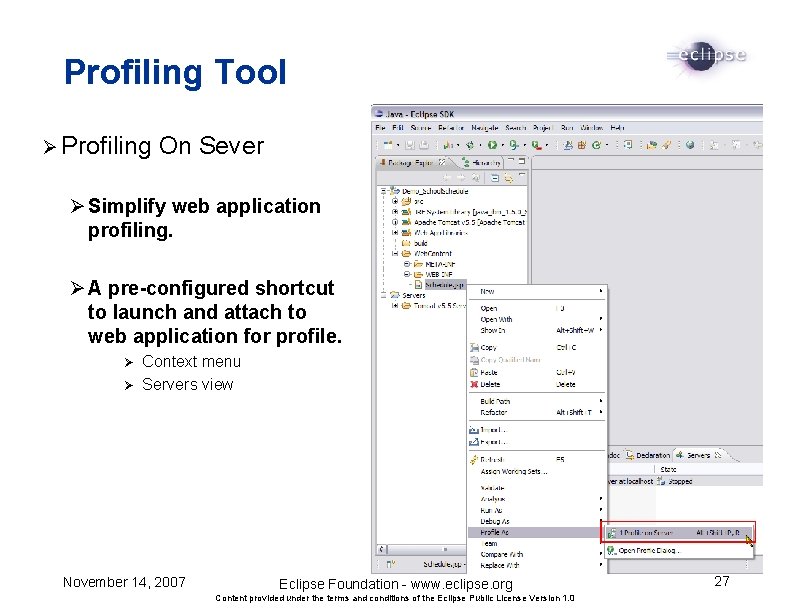This screenshot has width=792, height=612.
Task: Select Profile on Server submenu item
Action: 678,533
